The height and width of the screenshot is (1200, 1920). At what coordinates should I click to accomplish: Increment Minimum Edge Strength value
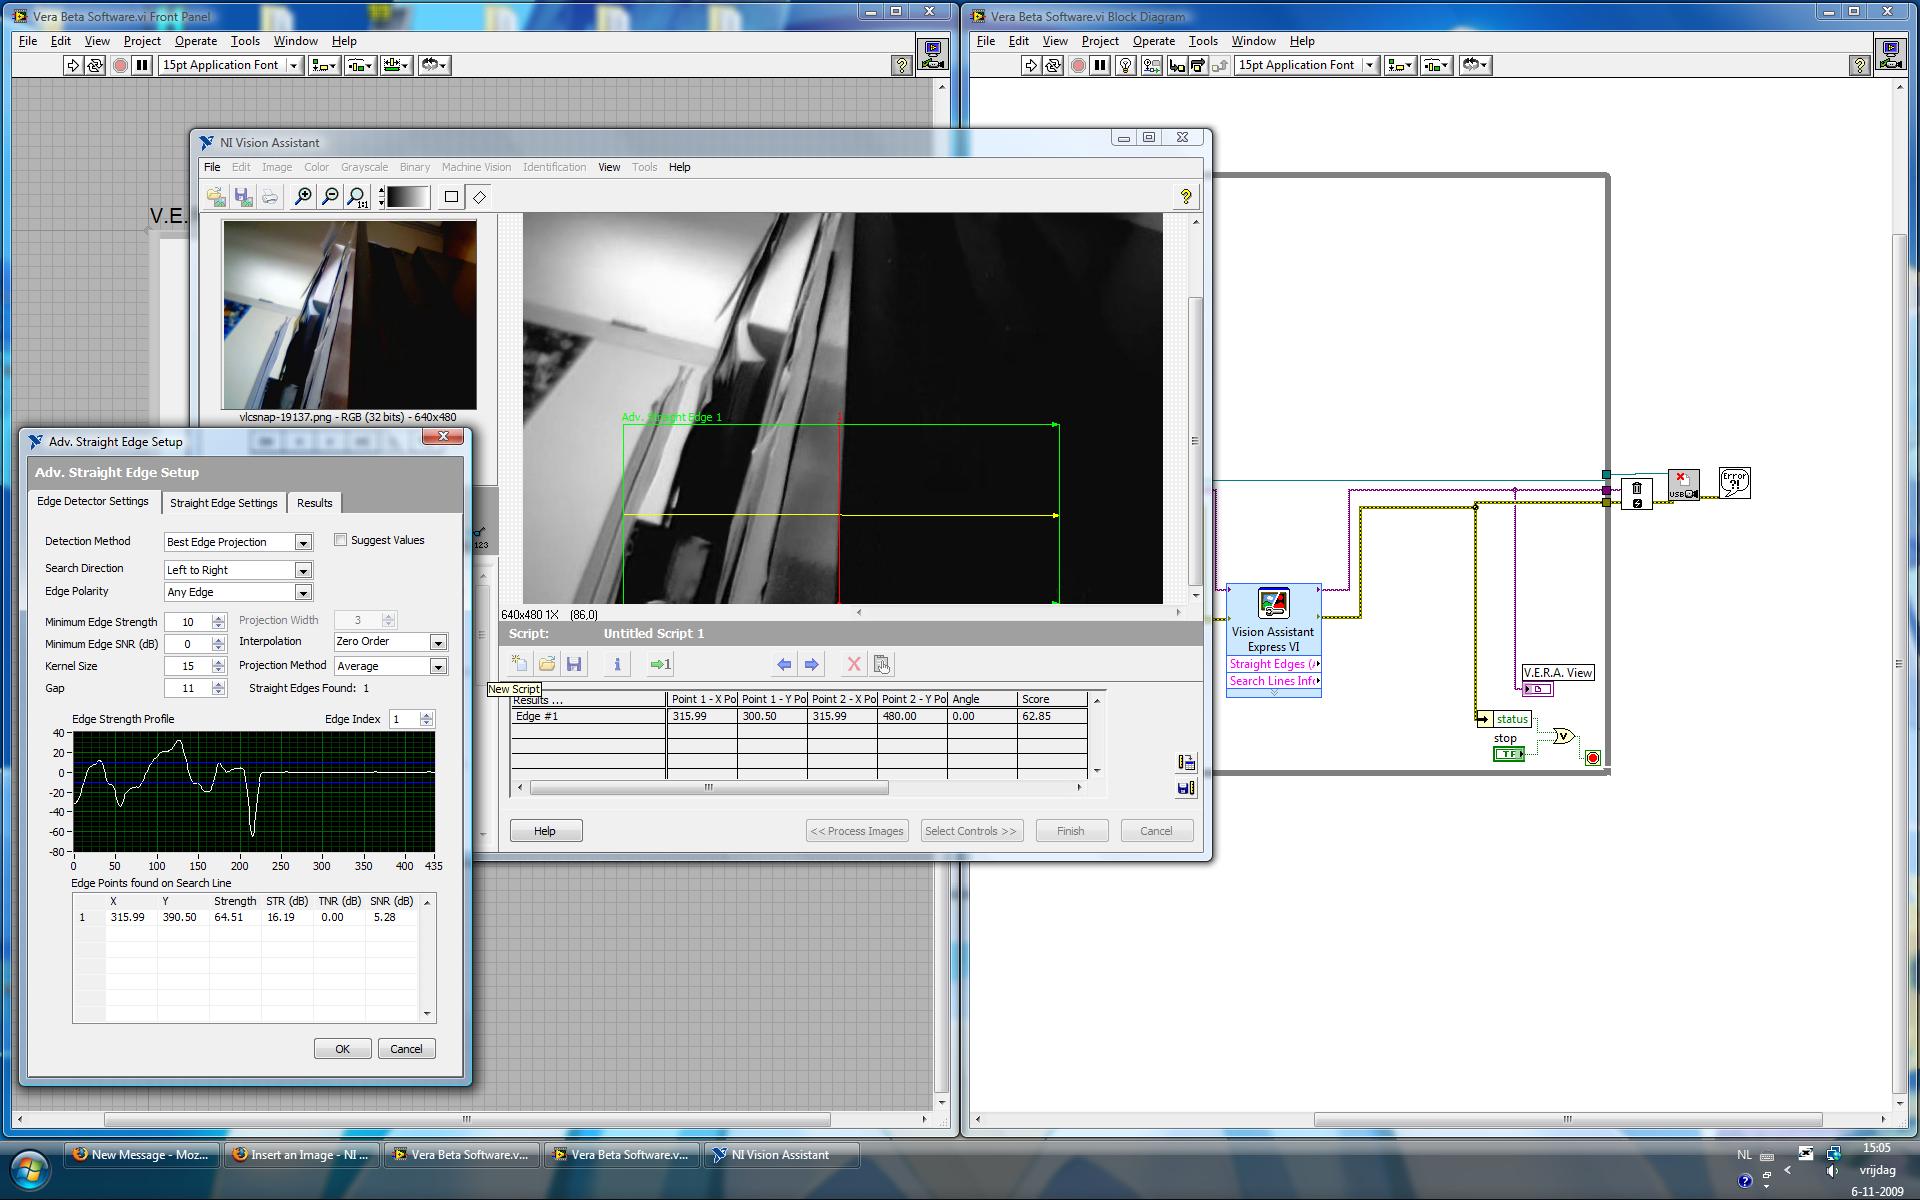(x=218, y=617)
